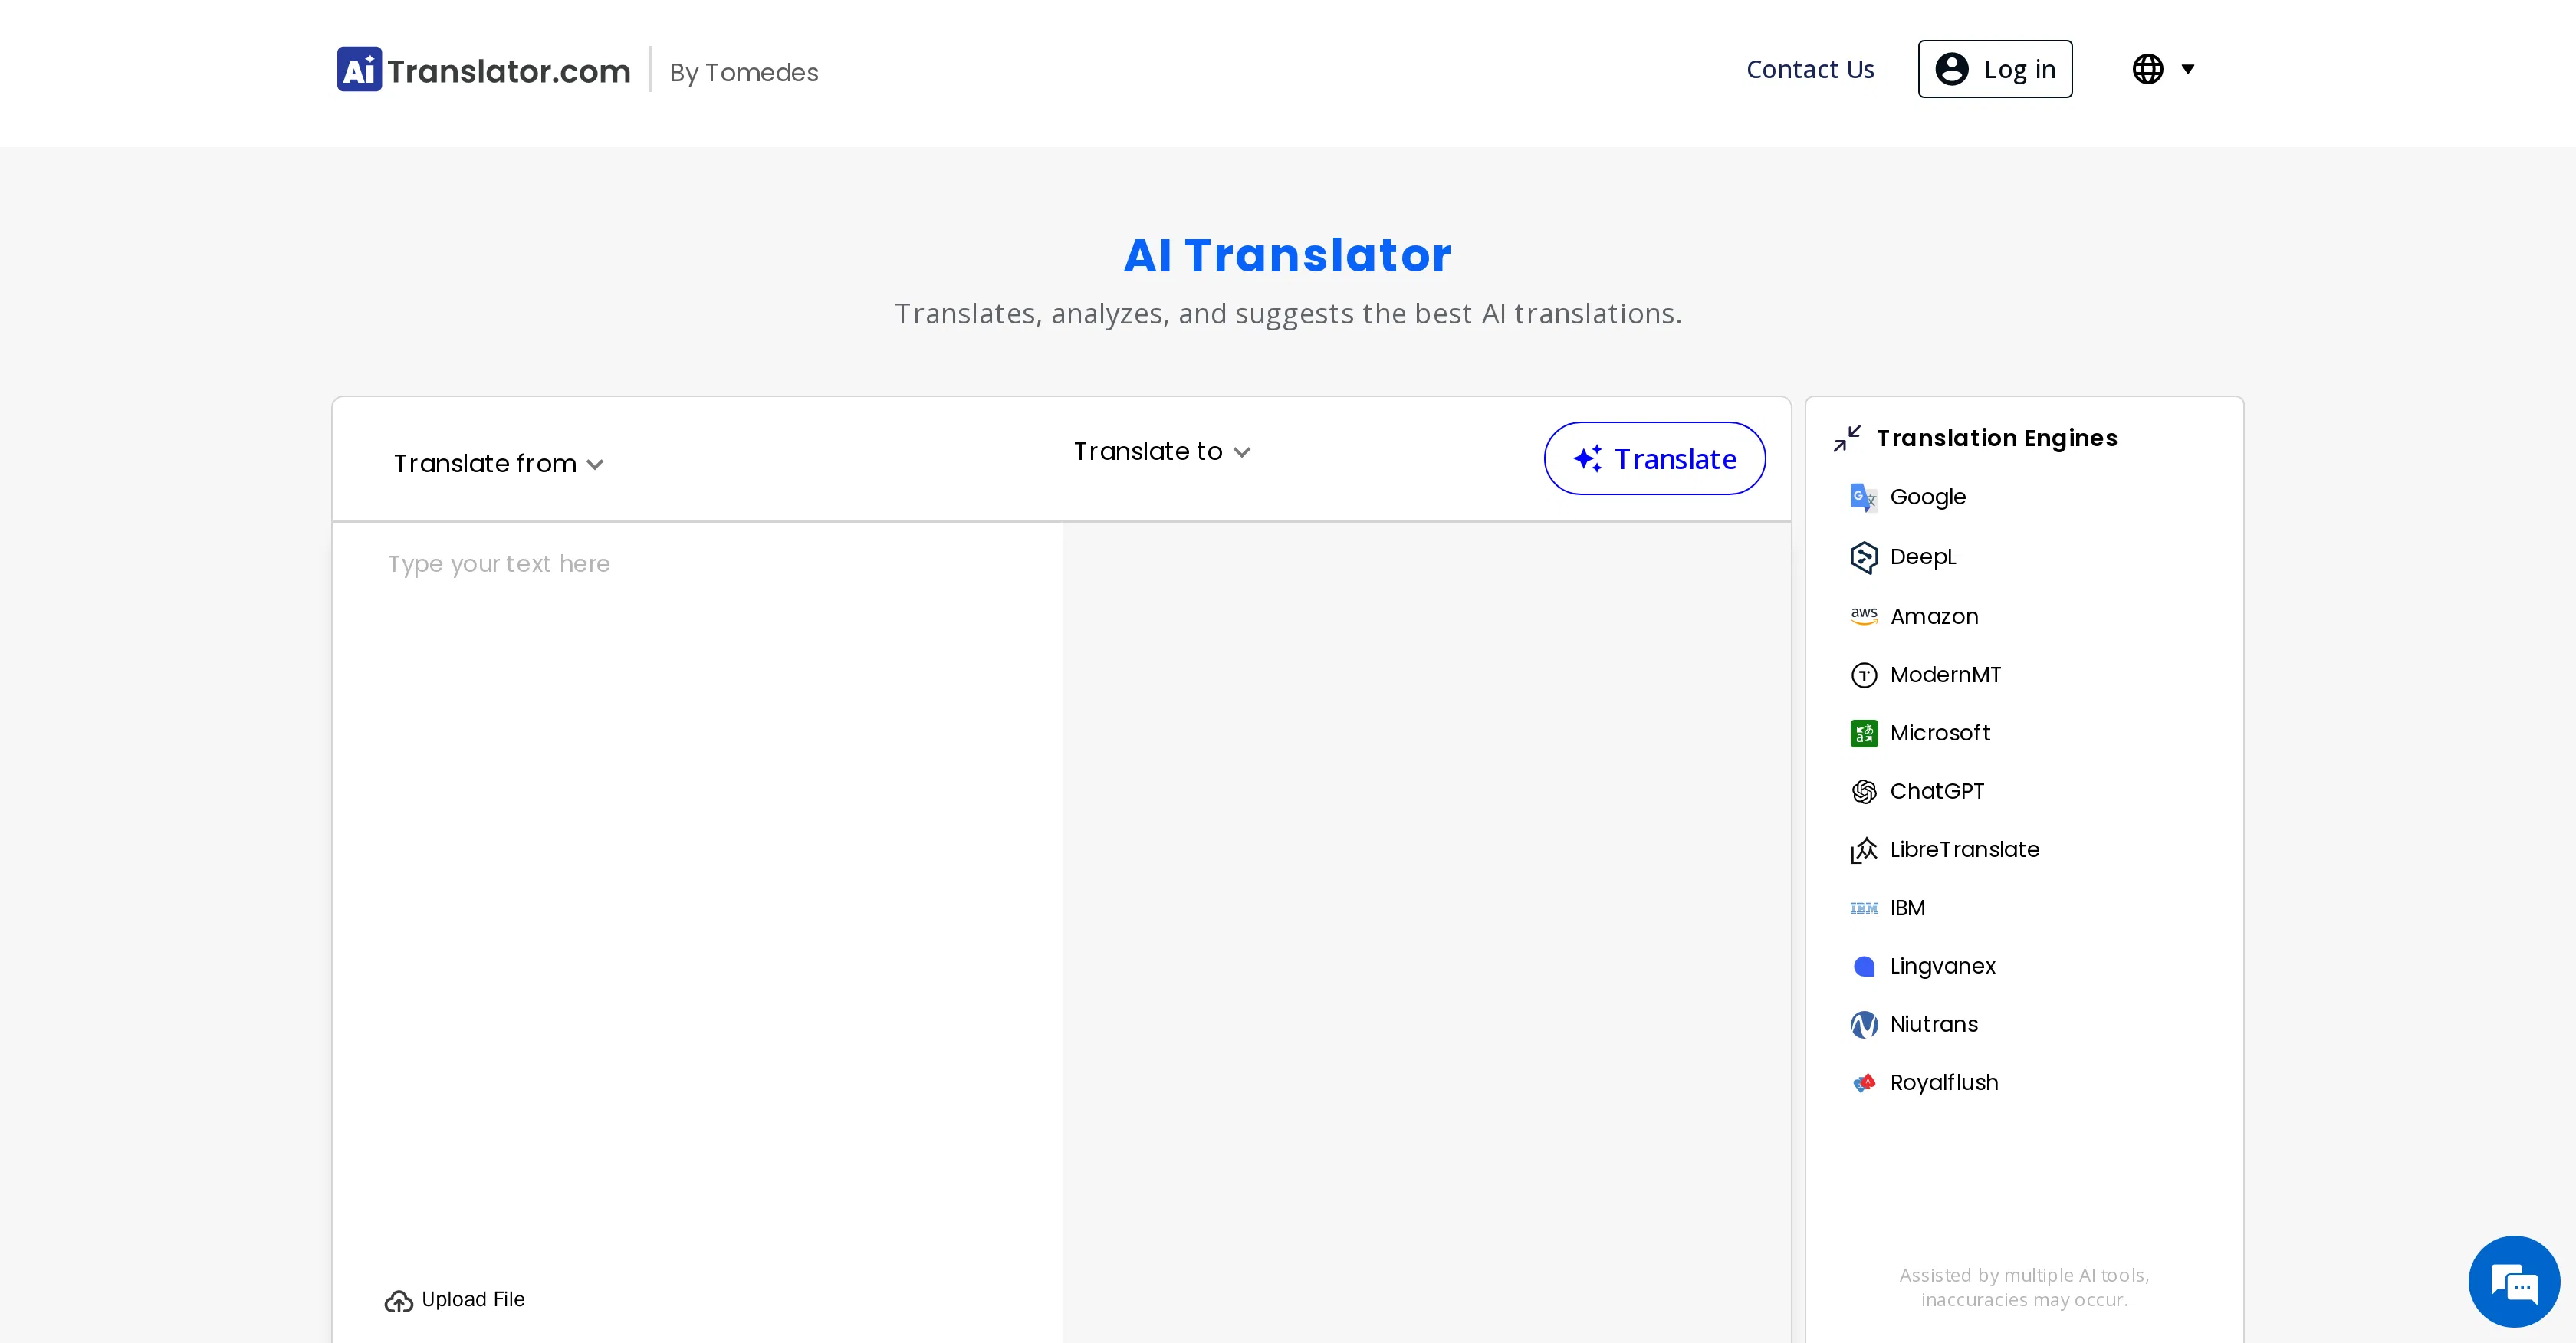Image resolution: width=2576 pixels, height=1343 pixels.
Task: Select the LibreTranslate engine icon
Action: (x=1864, y=849)
